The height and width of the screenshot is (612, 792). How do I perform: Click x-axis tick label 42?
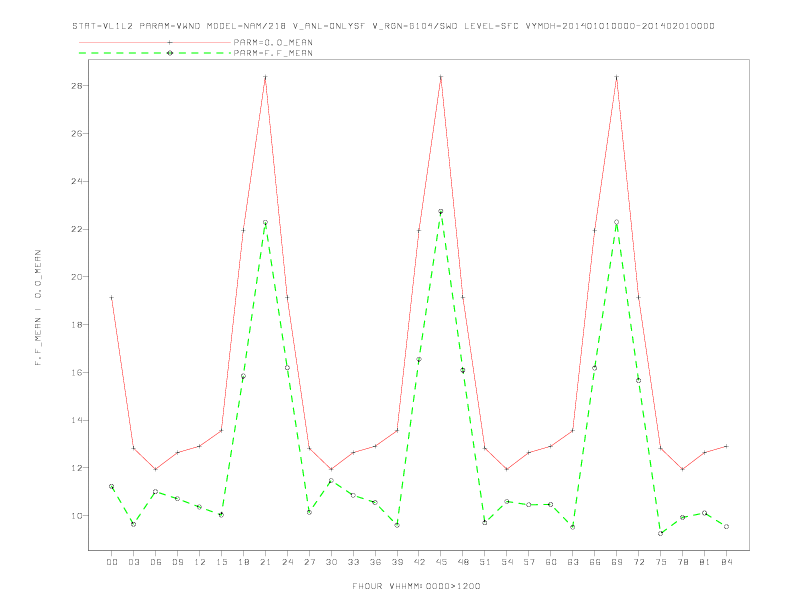coord(419,562)
